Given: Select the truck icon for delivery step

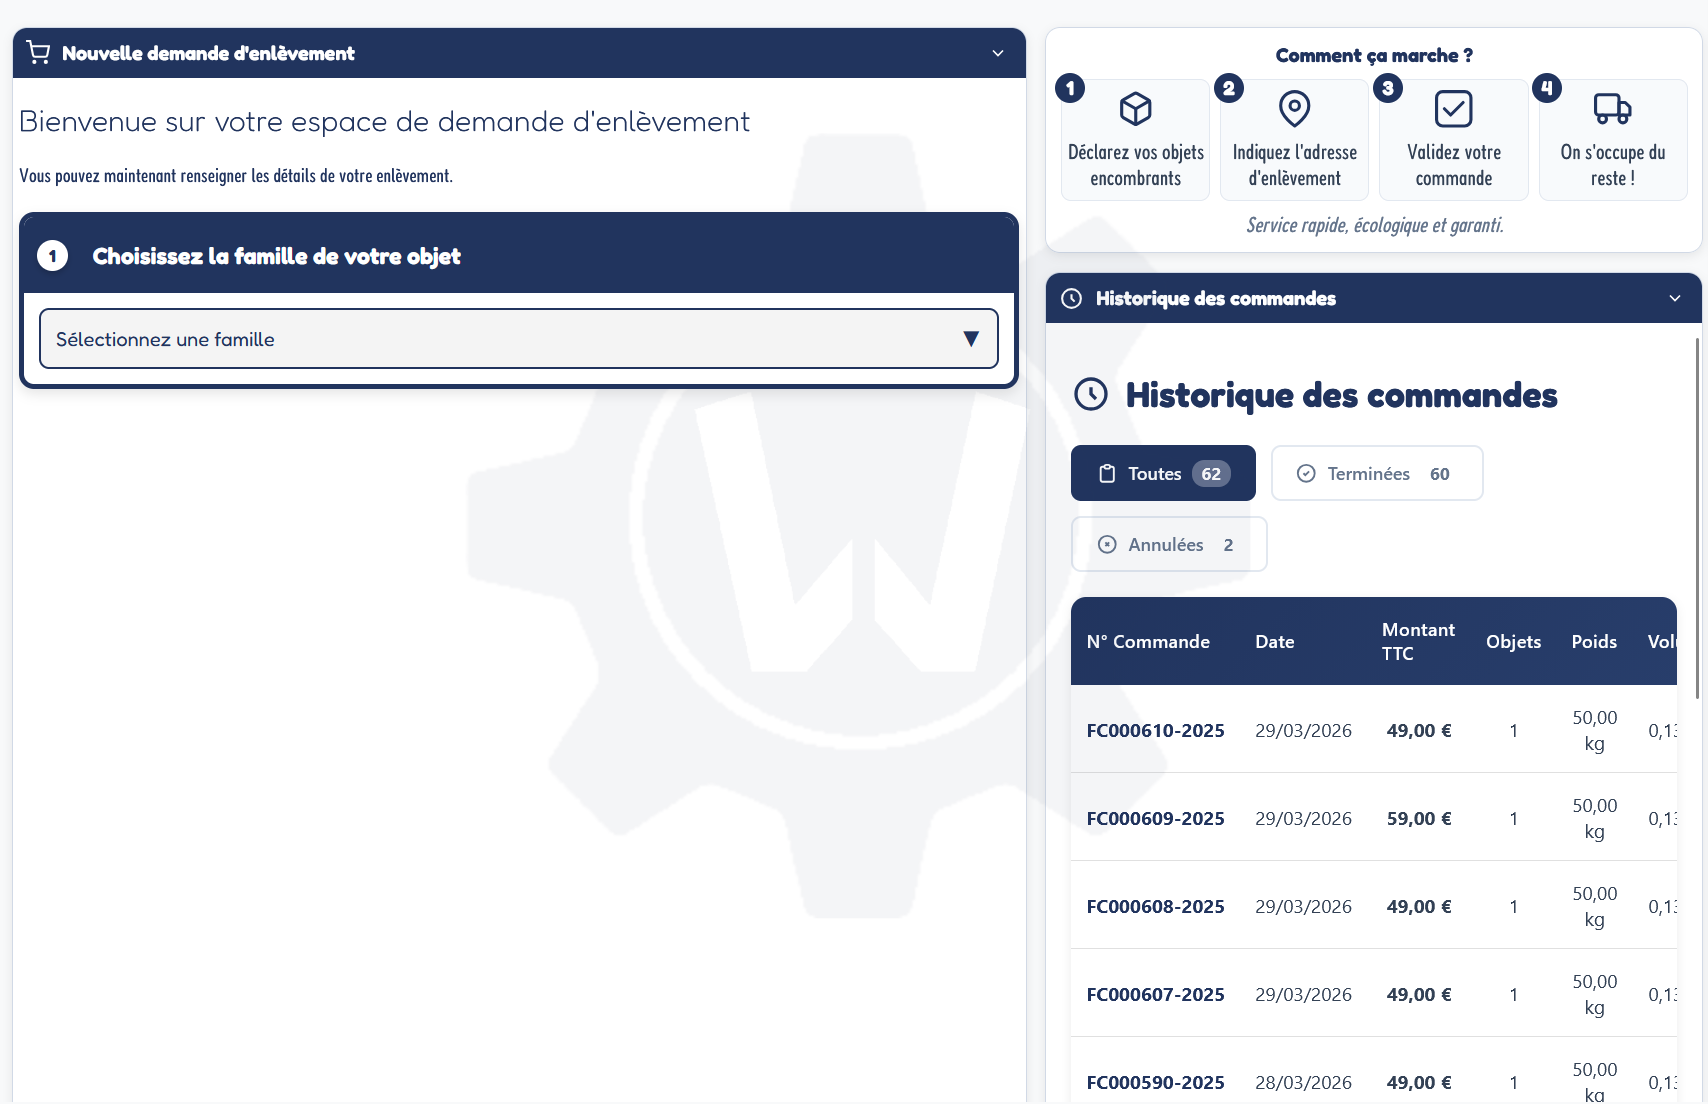Looking at the screenshot, I should (1612, 108).
